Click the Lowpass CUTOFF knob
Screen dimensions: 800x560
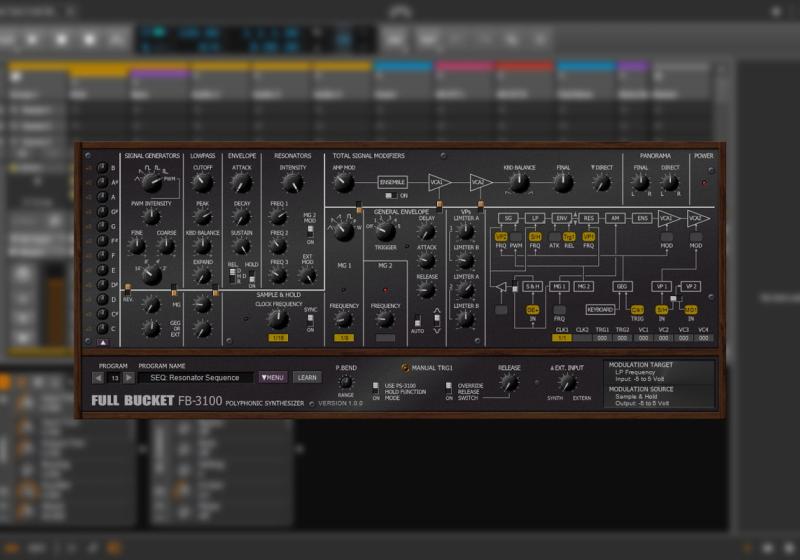coord(203,182)
